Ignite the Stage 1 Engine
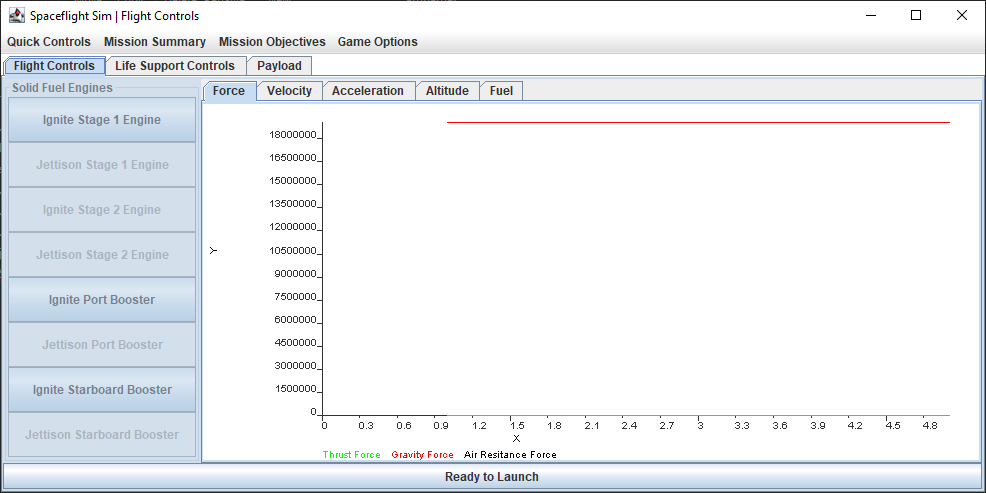This screenshot has height=493, width=986. [x=102, y=119]
